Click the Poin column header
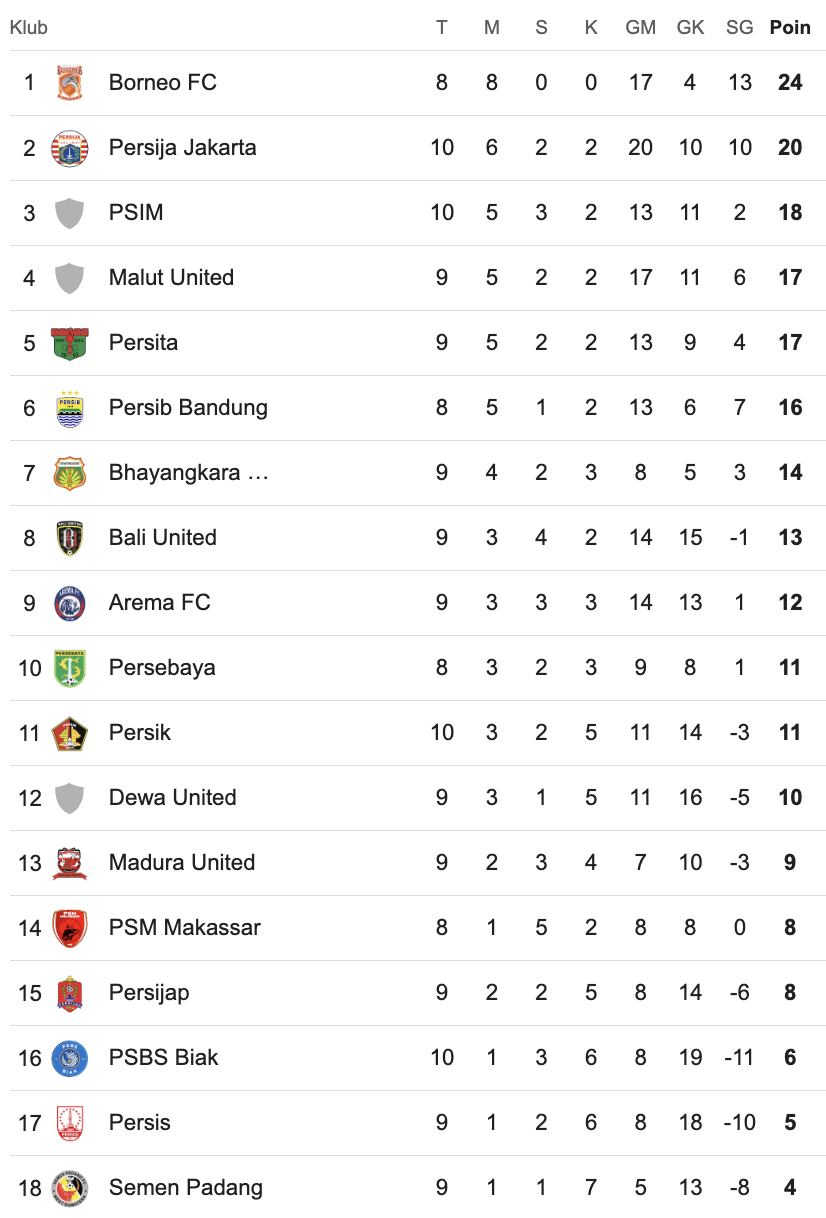Image resolution: width=826 pixels, height=1218 pixels. [790, 28]
